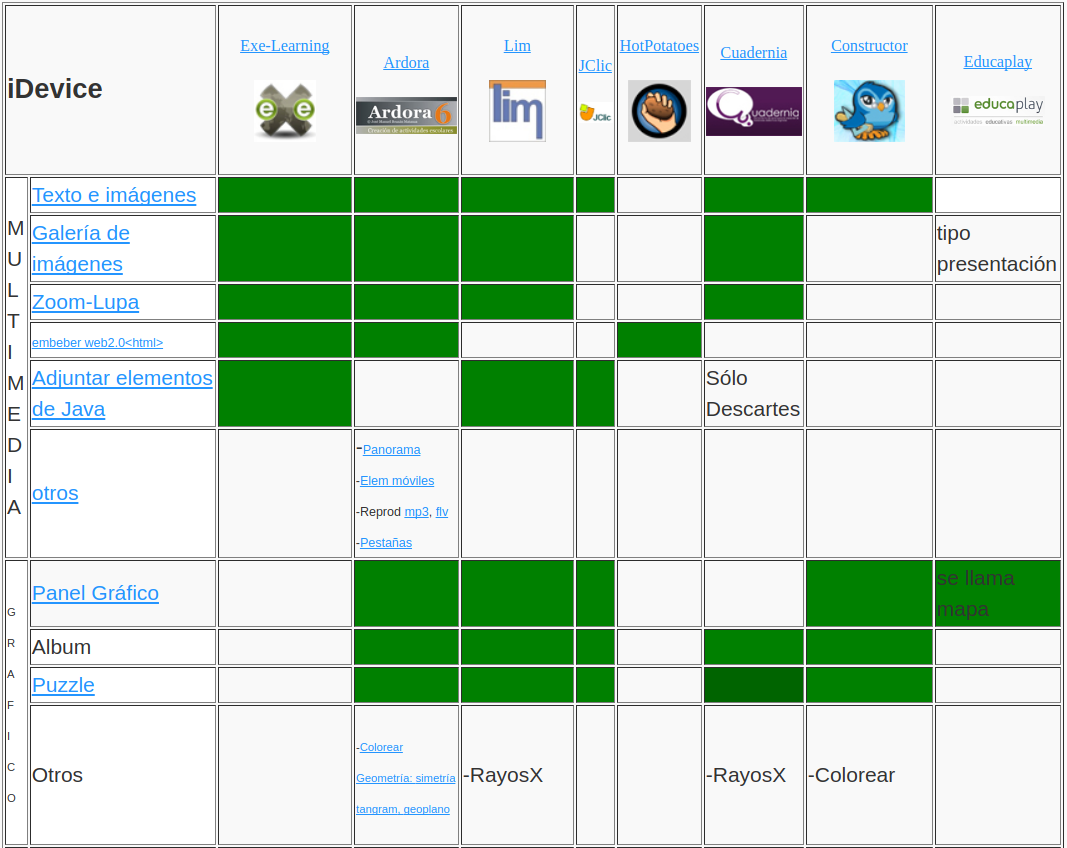Follow the 'Adjuntar elementos de Java' link
The image size is (1067, 848).
click(122, 393)
